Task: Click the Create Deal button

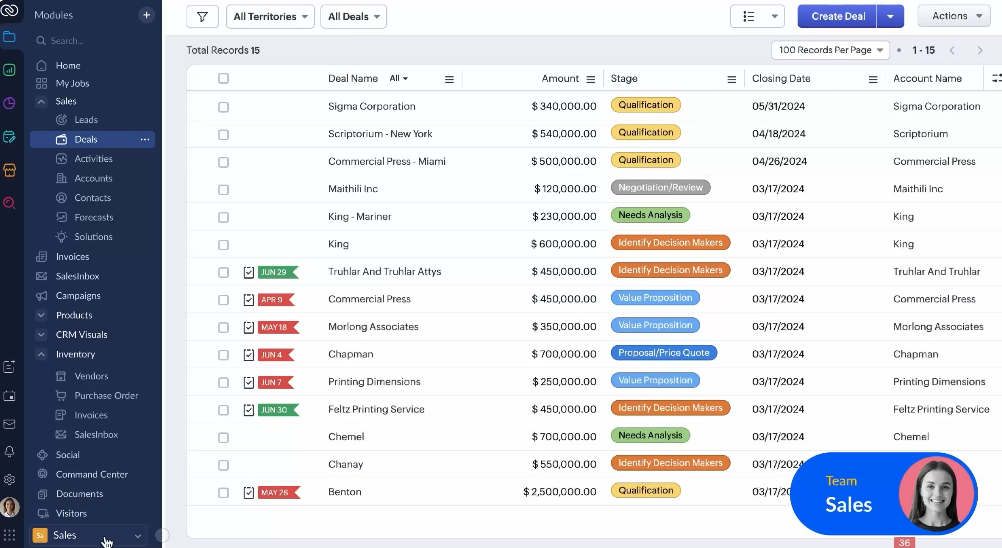Action: tap(838, 17)
